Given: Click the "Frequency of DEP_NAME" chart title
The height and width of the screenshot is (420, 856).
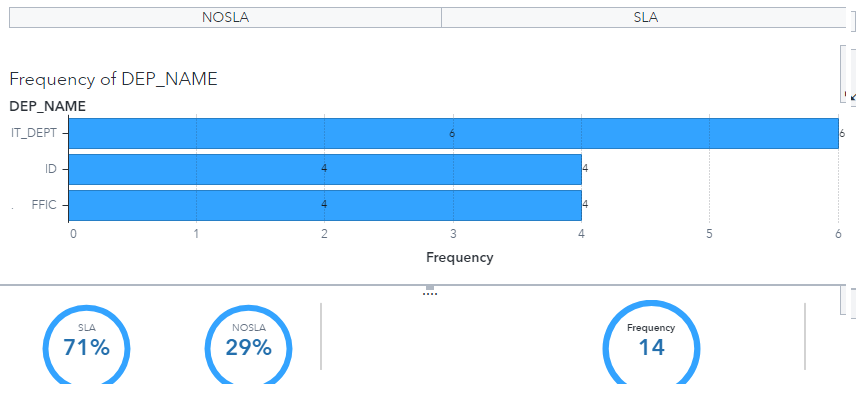Looking at the screenshot, I should click(x=113, y=79).
